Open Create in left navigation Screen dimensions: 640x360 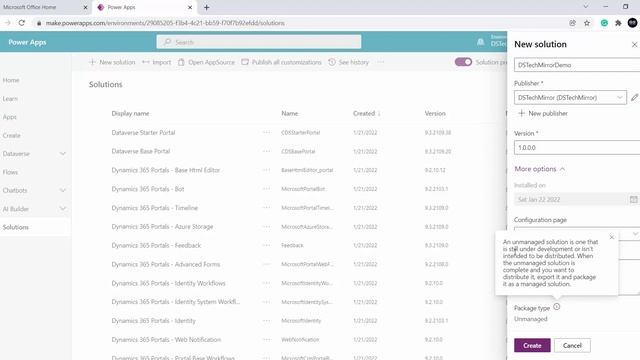(11, 136)
